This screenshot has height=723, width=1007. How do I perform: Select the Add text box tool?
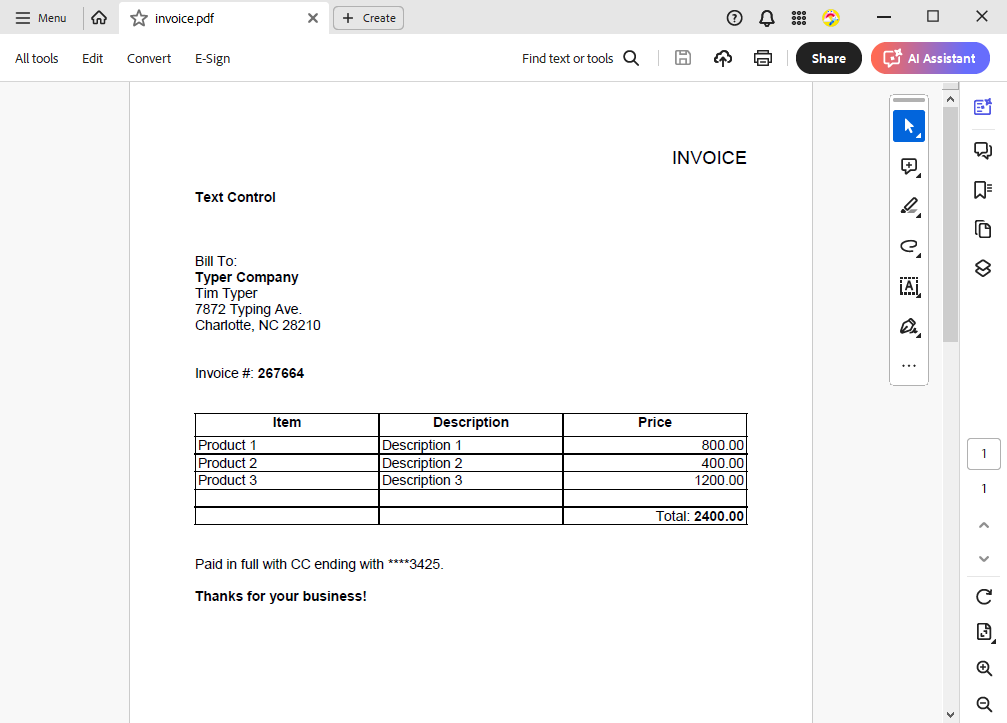tap(909, 286)
